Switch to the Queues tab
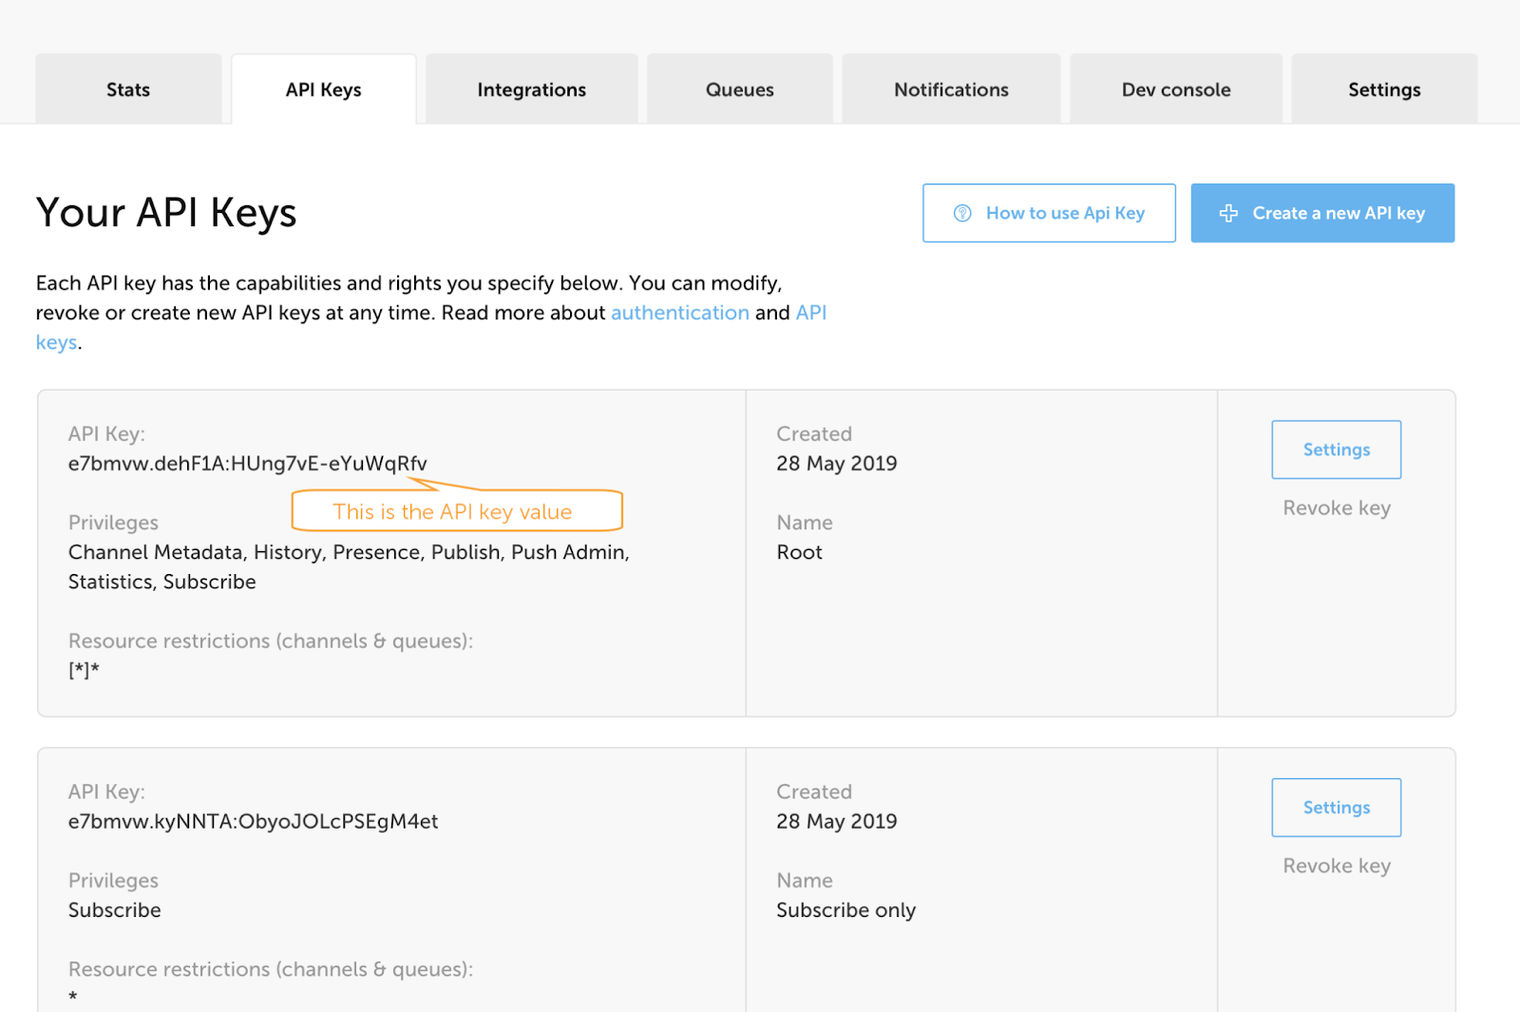The height and width of the screenshot is (1012, 1520). [739, 89]
